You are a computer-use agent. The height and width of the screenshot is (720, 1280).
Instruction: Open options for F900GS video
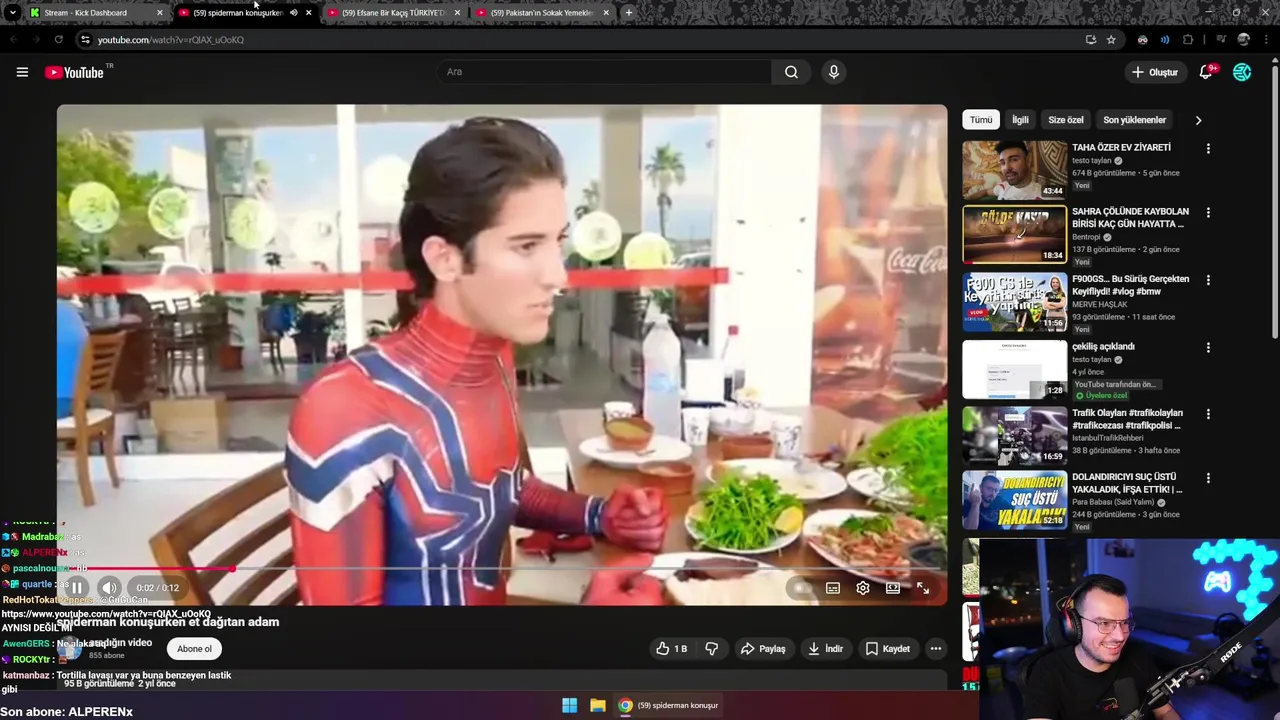tap(1208, 280)
